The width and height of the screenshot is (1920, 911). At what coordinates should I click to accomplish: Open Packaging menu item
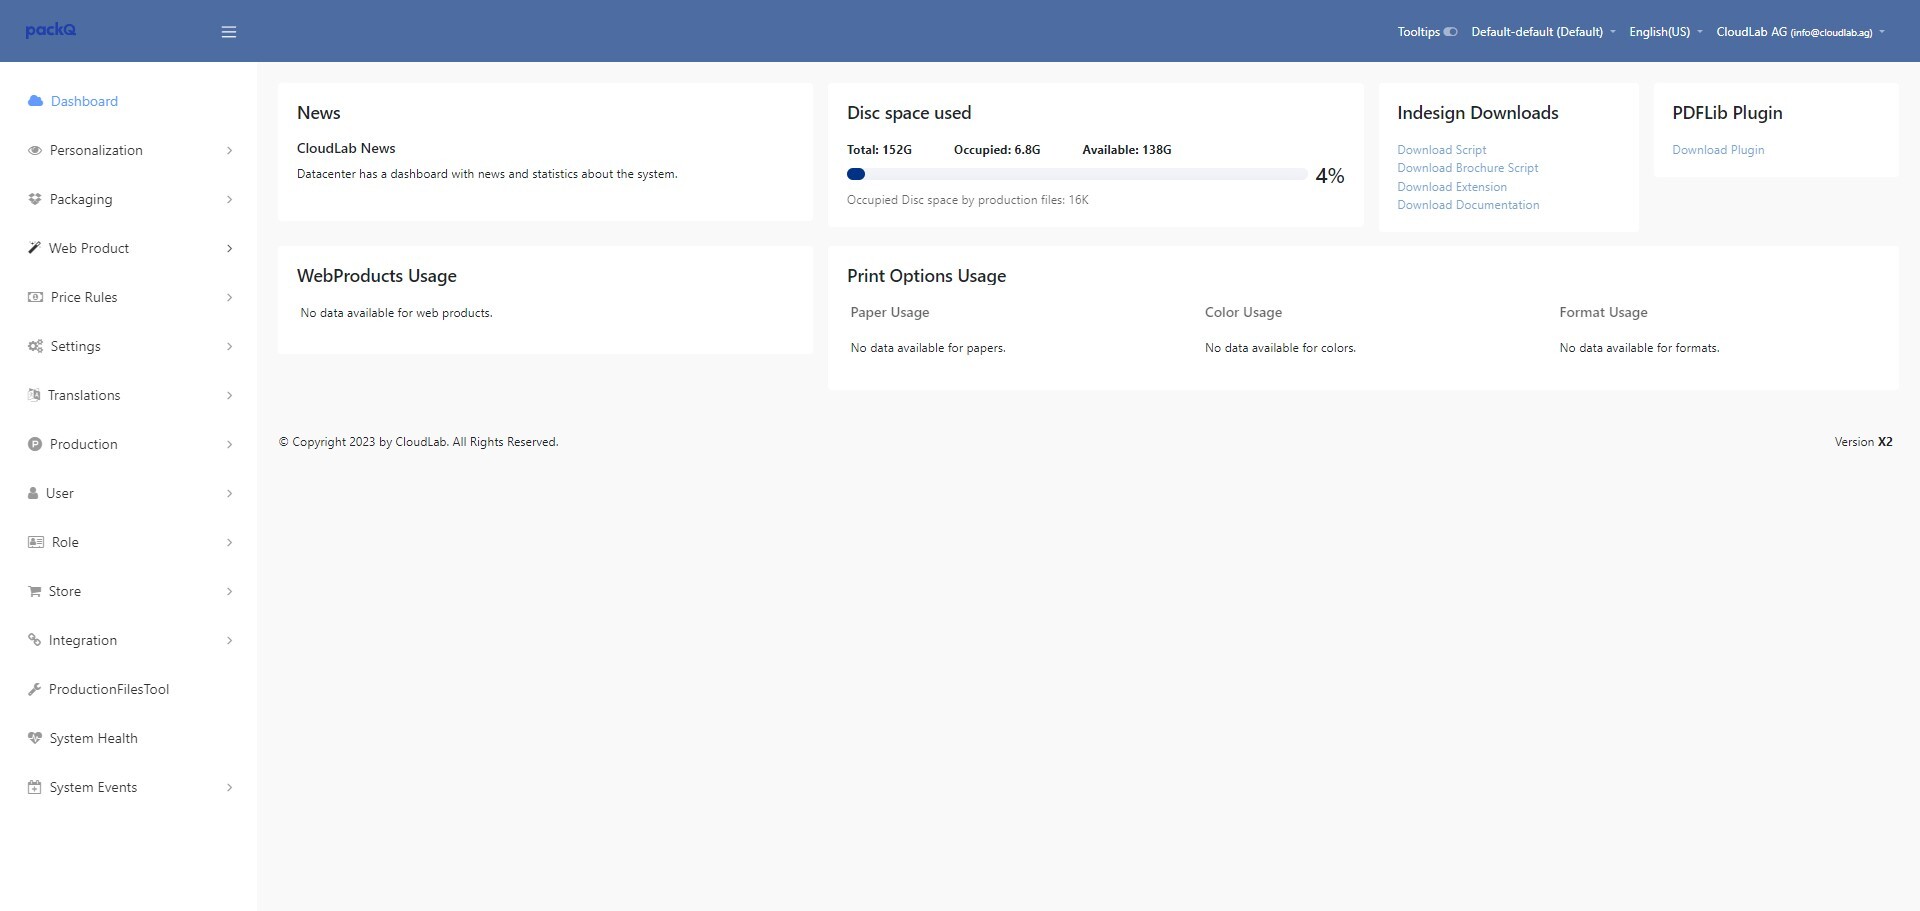tap(129, 199)
